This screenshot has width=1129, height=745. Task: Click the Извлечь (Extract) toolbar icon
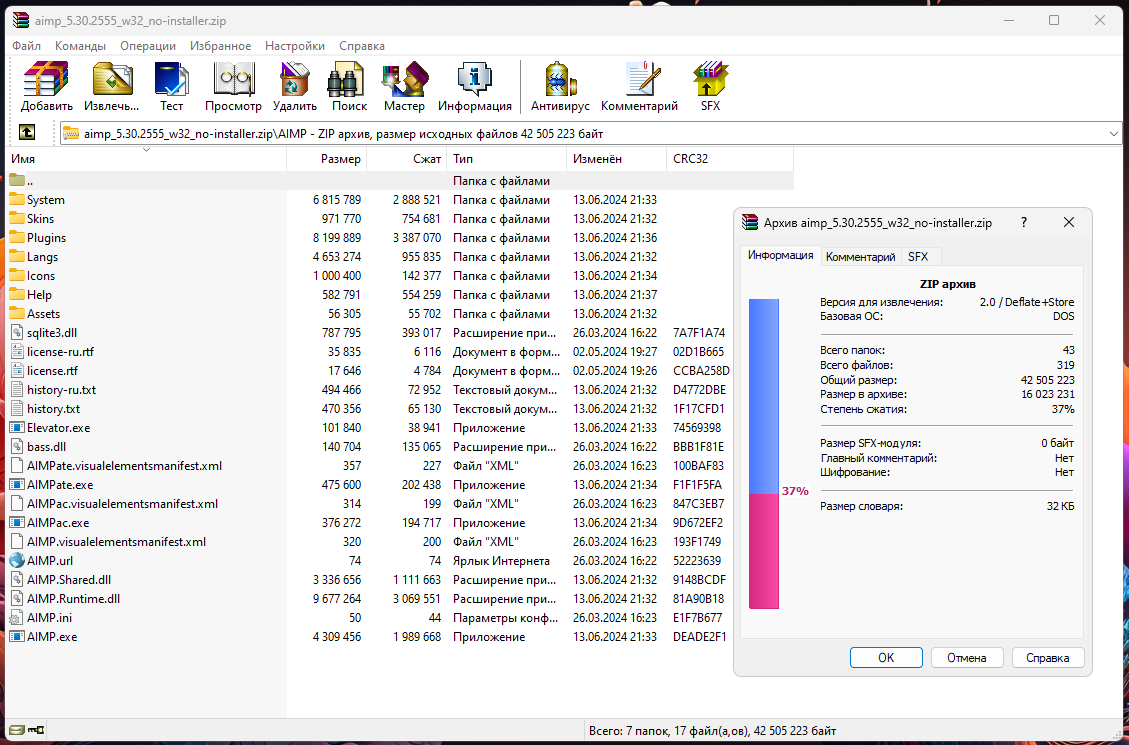pos(112,79)
